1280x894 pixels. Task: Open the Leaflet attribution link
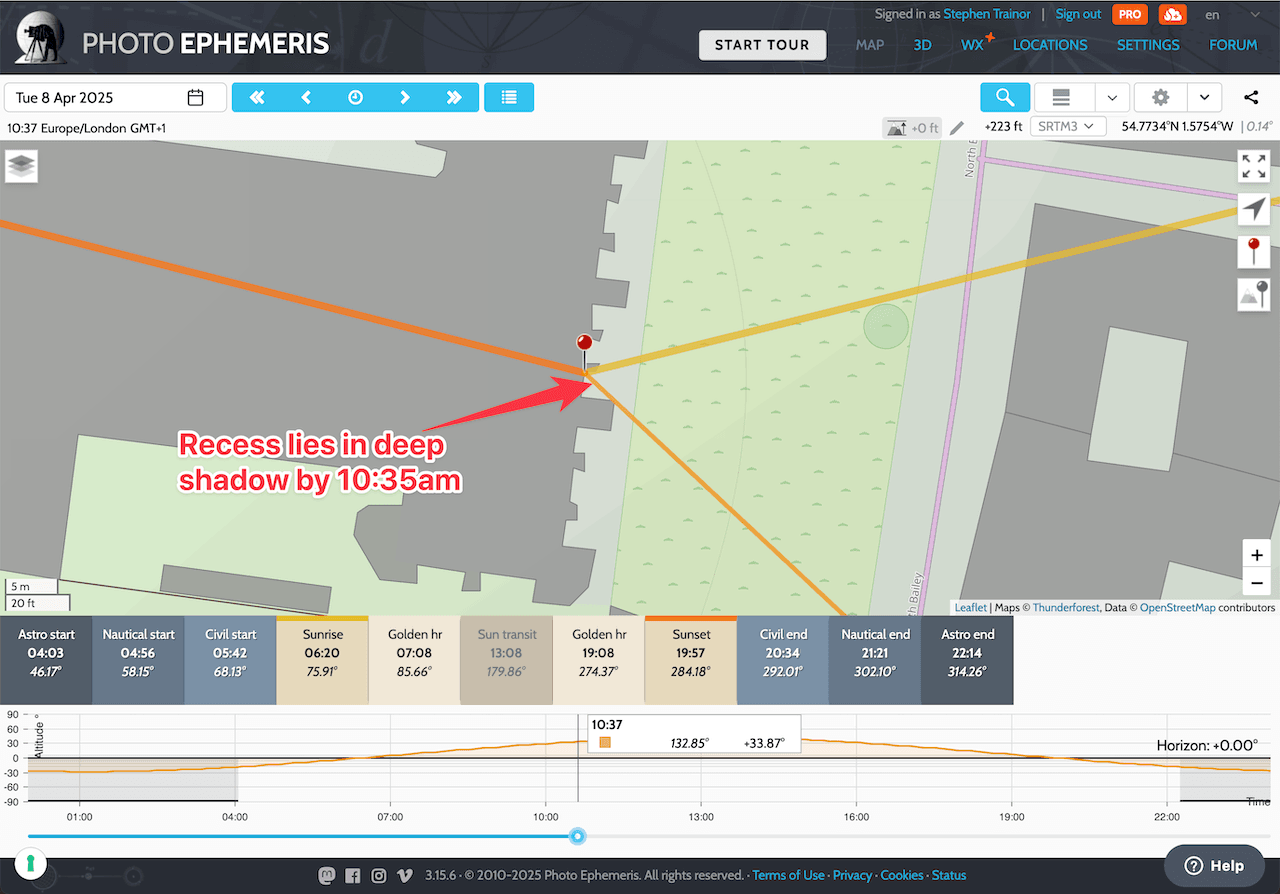970,607
